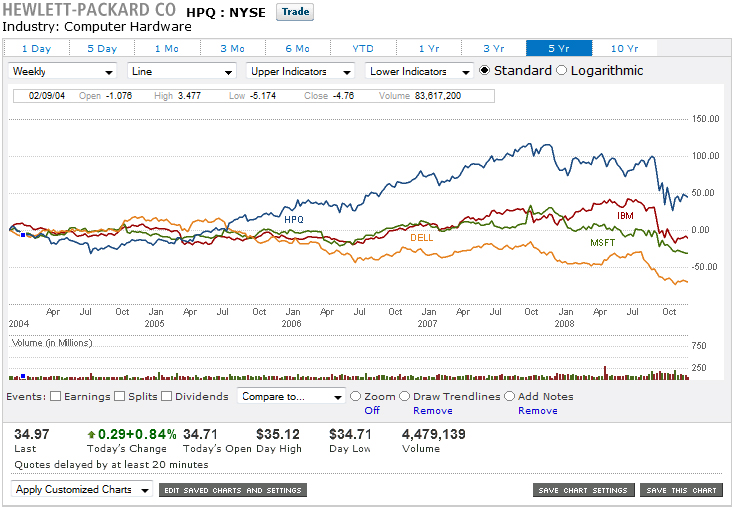Open the Line chart type dropdown
734x510 pixels.
coord(181,71)
